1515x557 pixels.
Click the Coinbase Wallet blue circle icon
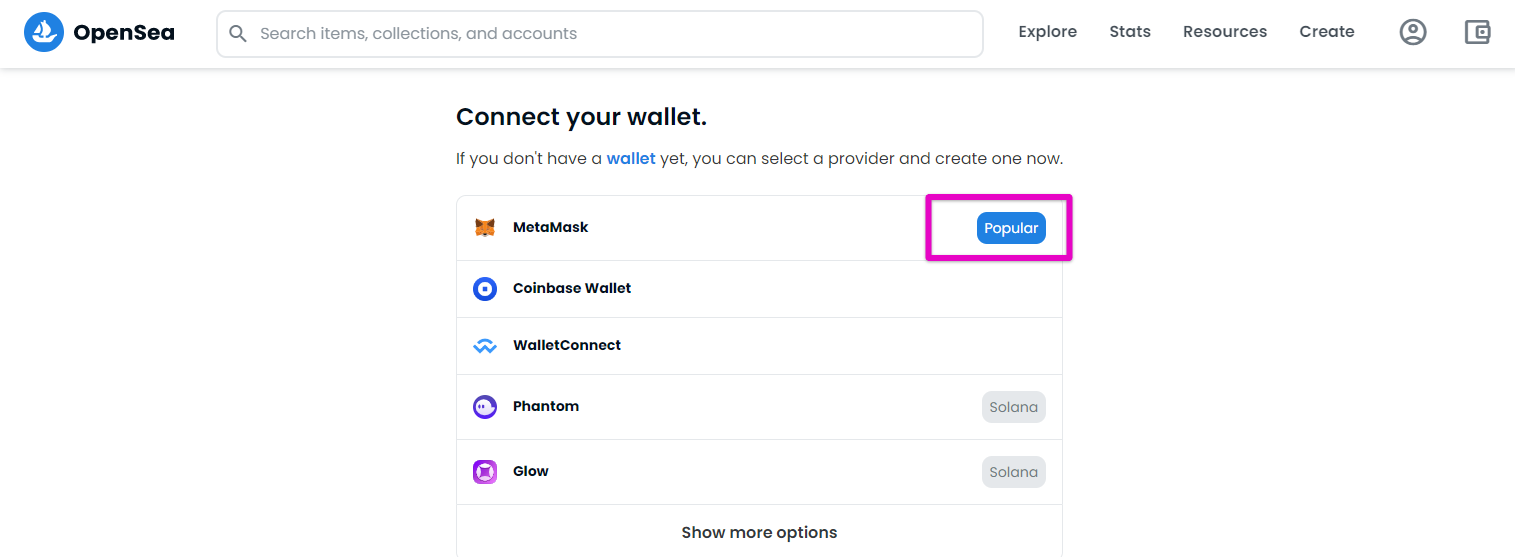(x=485, y=289)
